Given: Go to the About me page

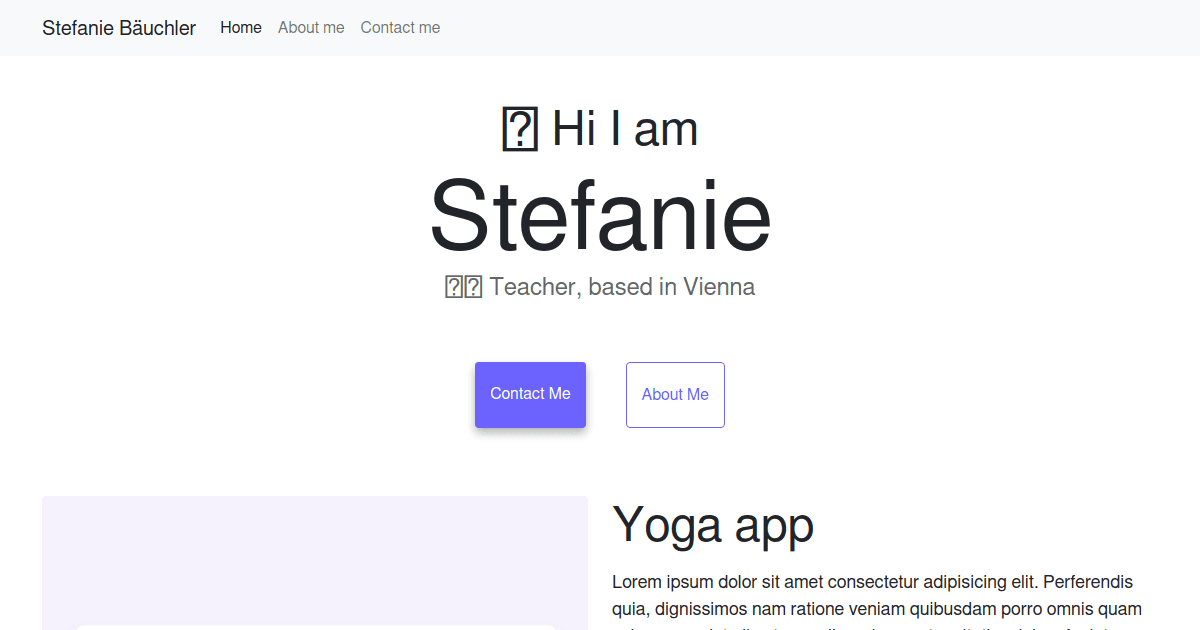Looking at the screenshot, I should 311,28.
